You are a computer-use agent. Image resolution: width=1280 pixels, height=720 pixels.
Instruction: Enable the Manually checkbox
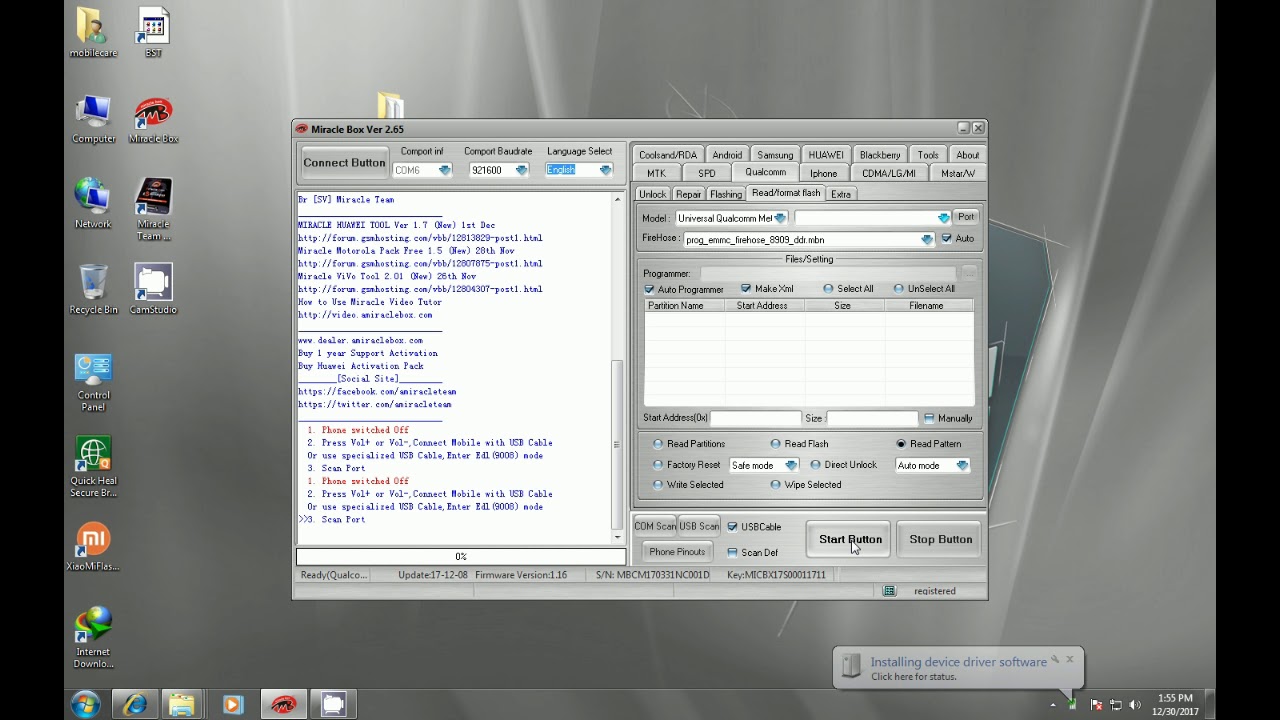click(x=929, y=418)
